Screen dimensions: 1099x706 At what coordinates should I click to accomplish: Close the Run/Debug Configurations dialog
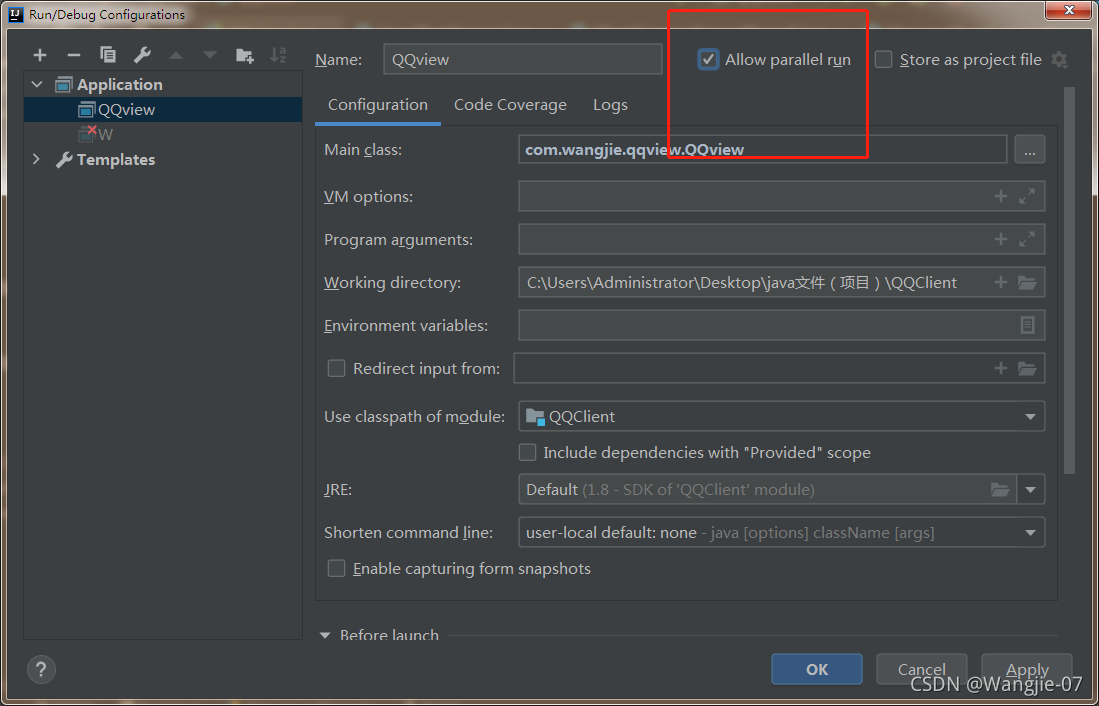pyautogui.click(x=1070, y=10)
